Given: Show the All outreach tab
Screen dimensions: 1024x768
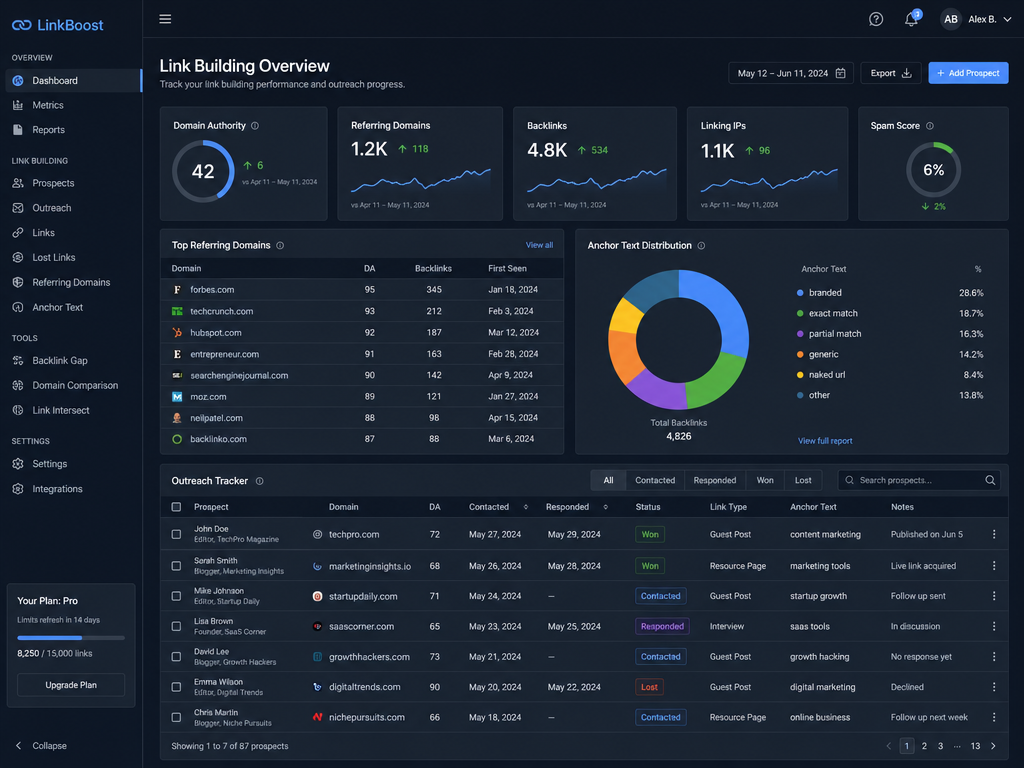Looking at the screenshot, I should [608, 481].
